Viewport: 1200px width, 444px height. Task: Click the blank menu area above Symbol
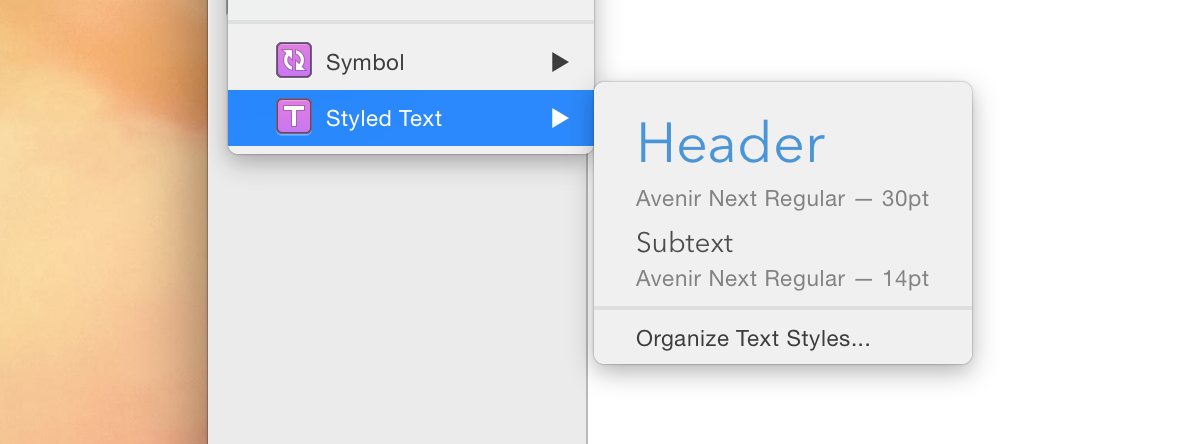(x=410, y=8)
